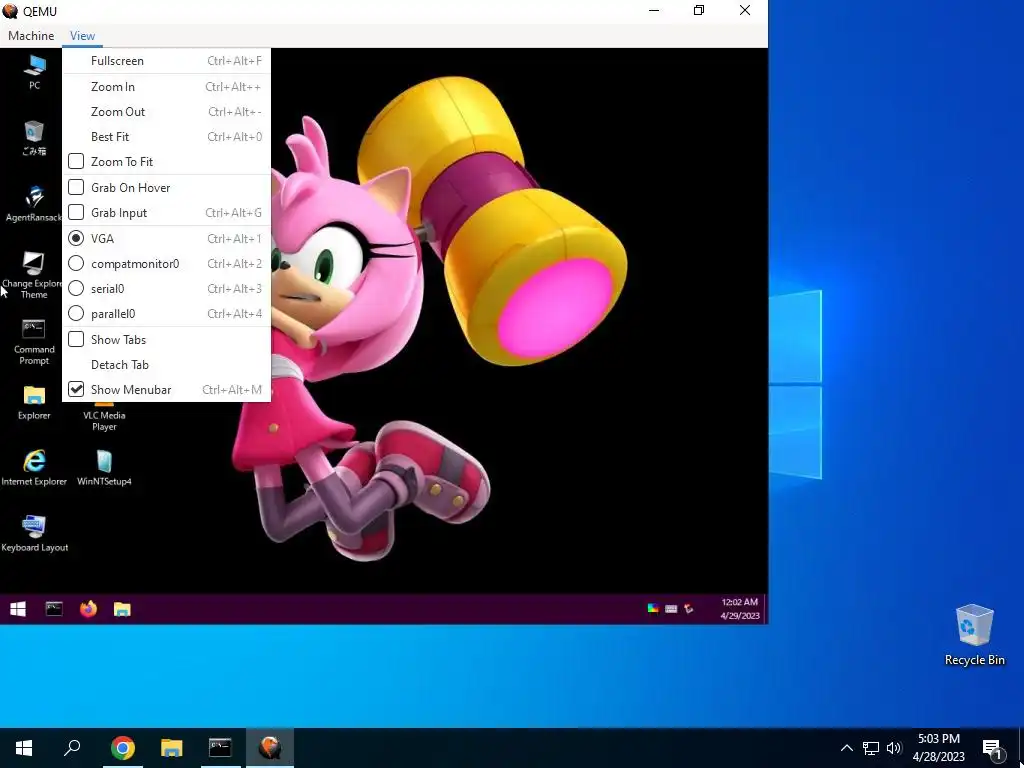Open command prompt from guest taskbar

click(54, 609)
